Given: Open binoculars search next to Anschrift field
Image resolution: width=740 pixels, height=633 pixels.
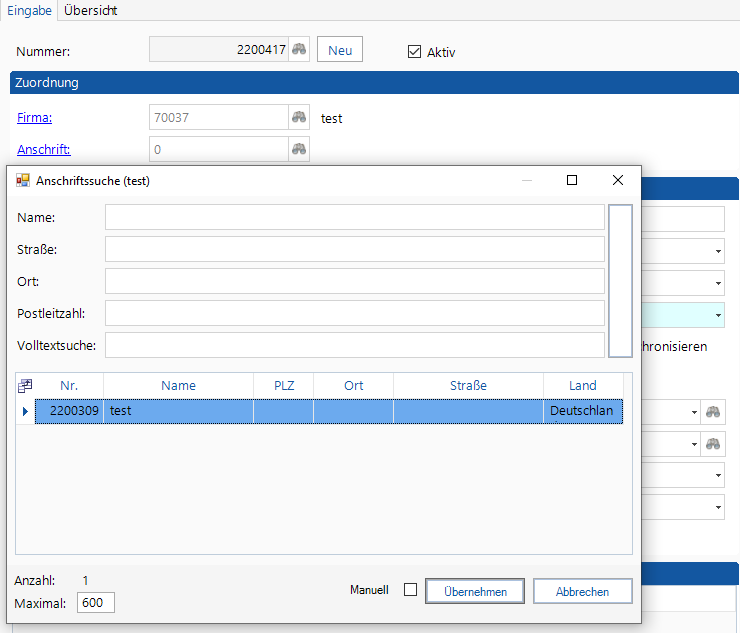Looking at the screenshot, I should coord(299,149).
